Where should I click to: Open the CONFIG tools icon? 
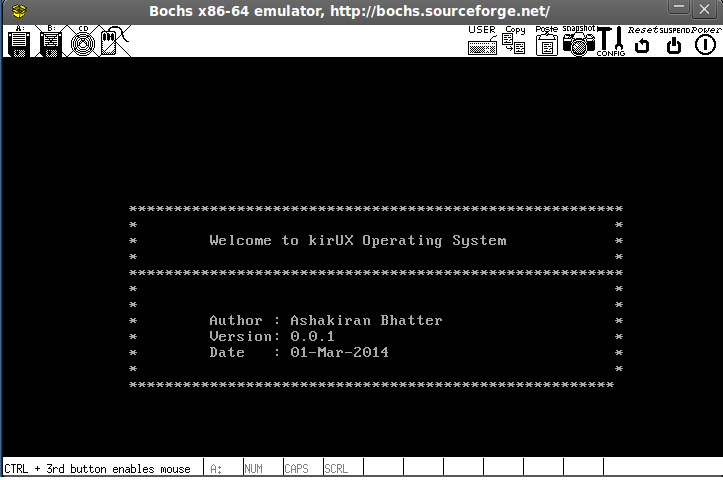pyautogui.click(x=610, y=41)
